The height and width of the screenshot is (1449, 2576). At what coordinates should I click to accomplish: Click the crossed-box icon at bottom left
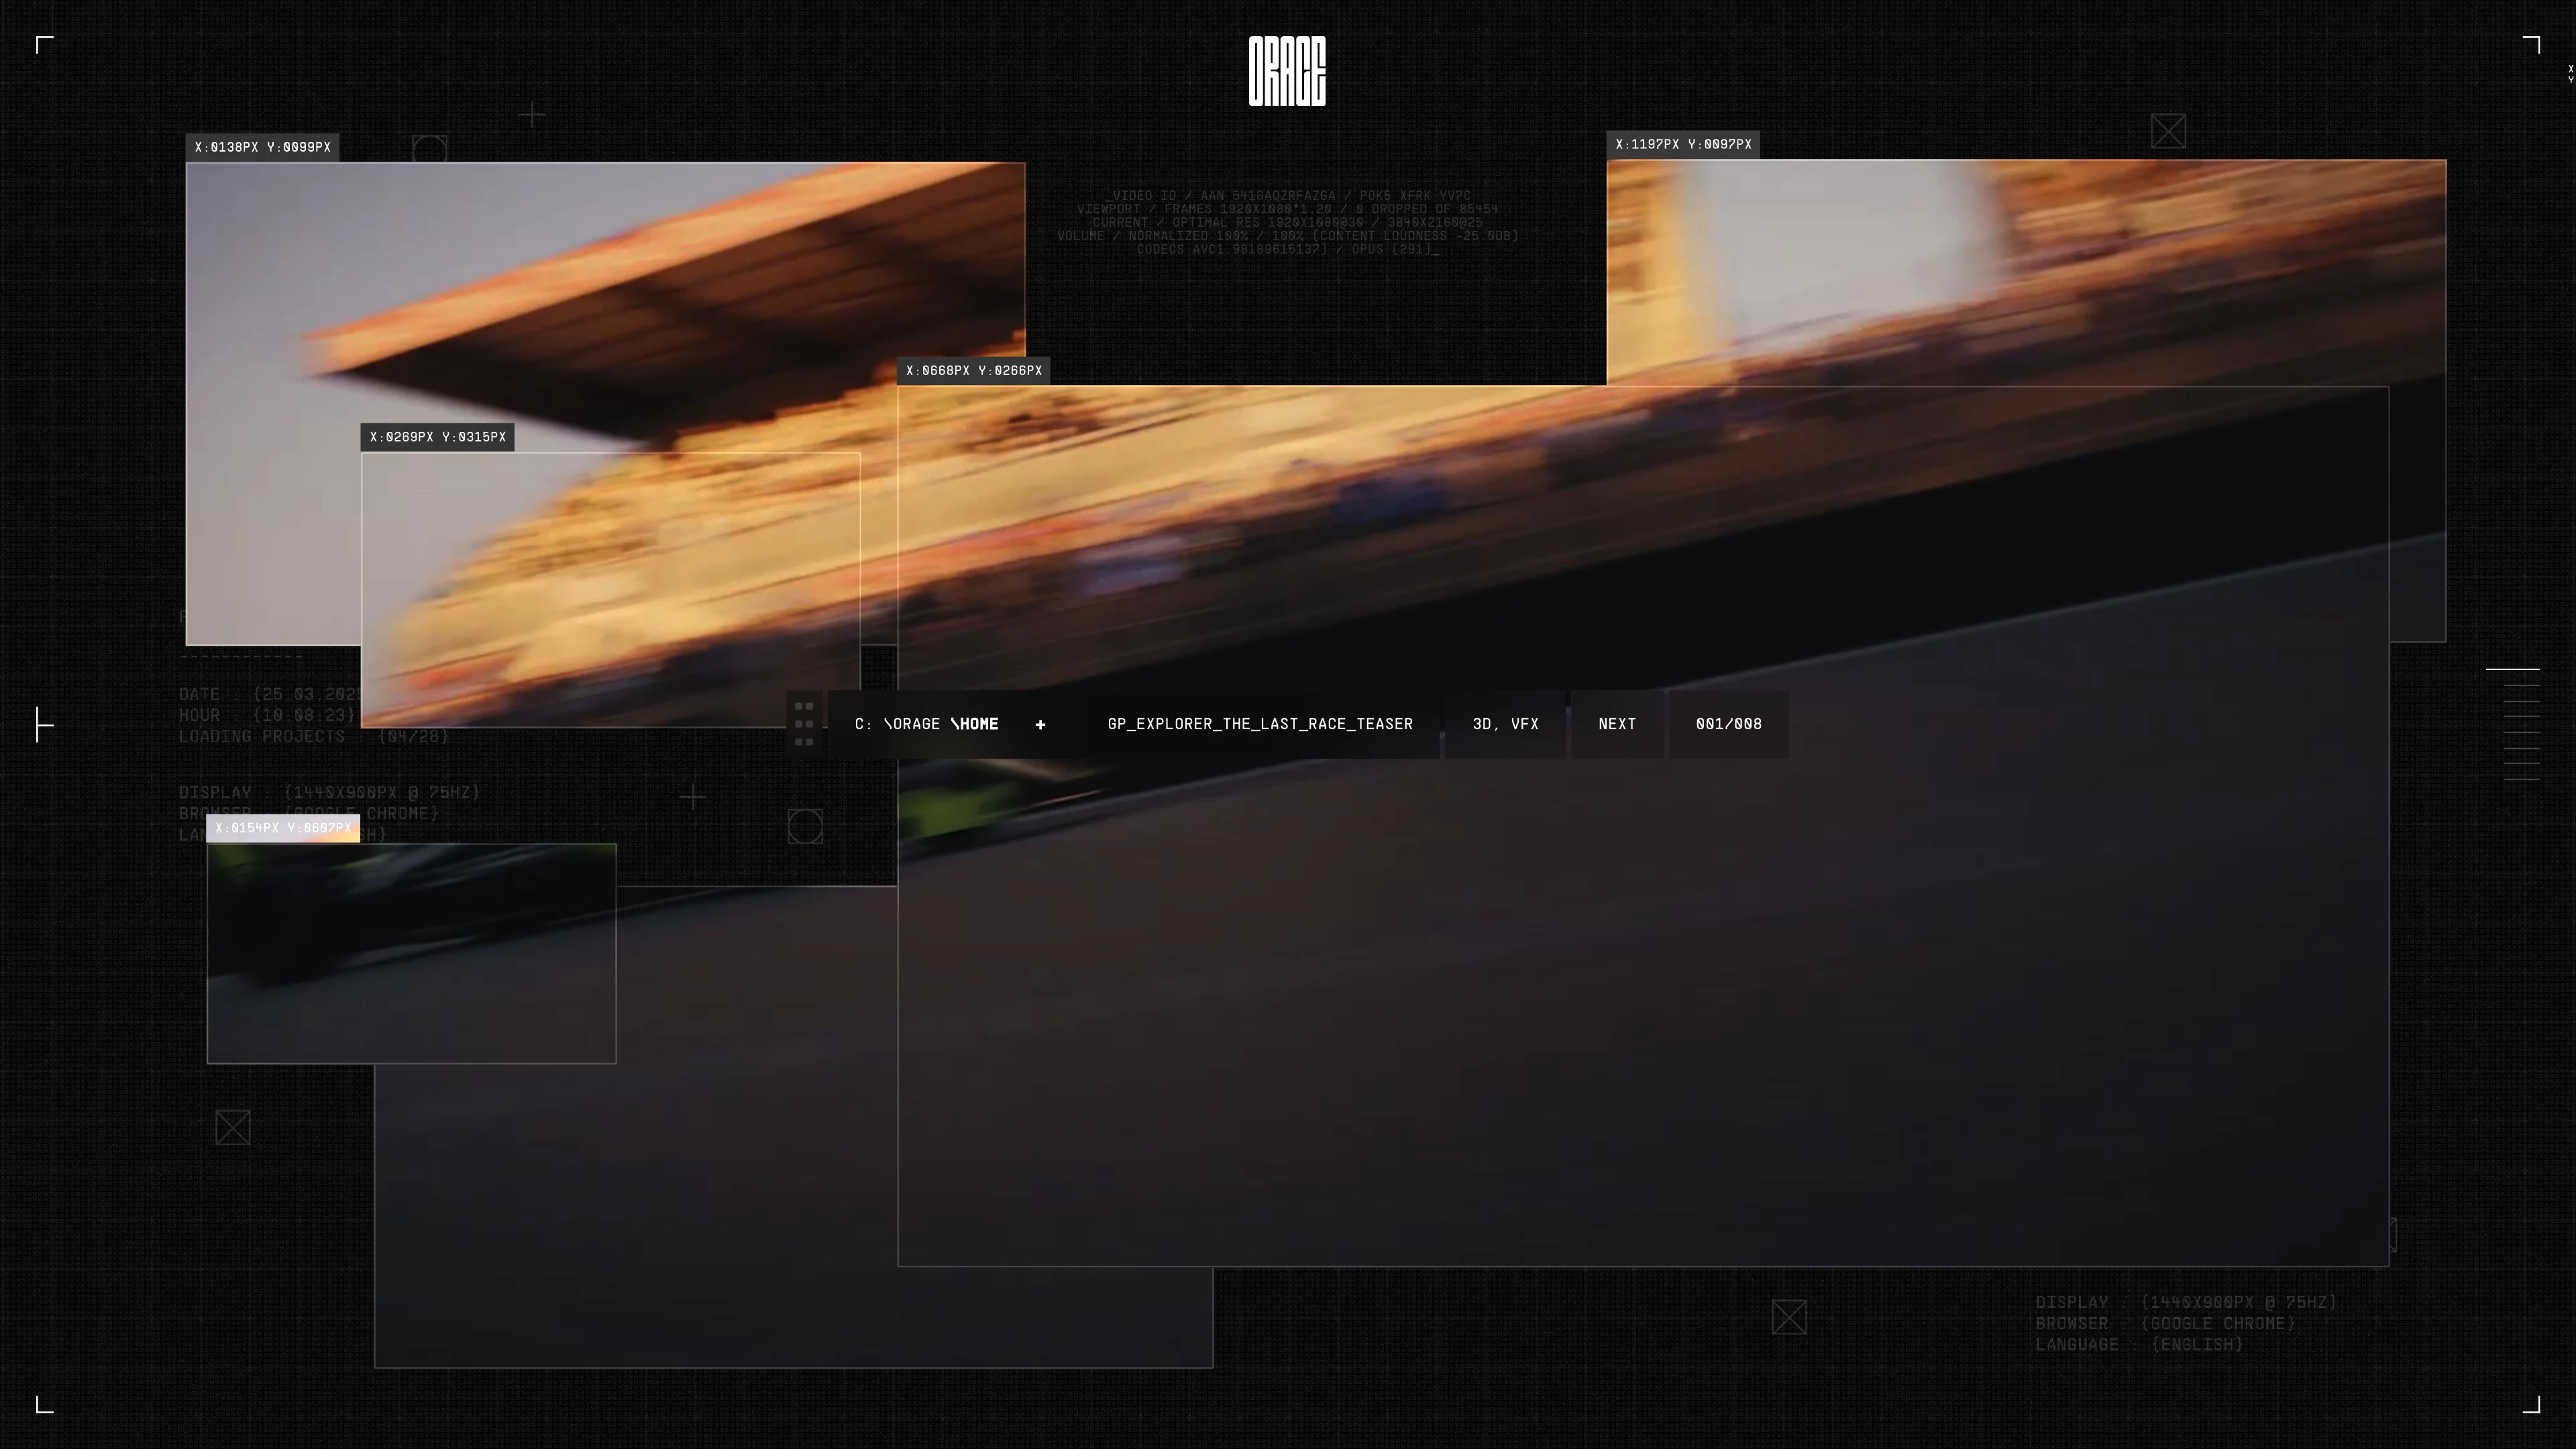(233, 1128)
